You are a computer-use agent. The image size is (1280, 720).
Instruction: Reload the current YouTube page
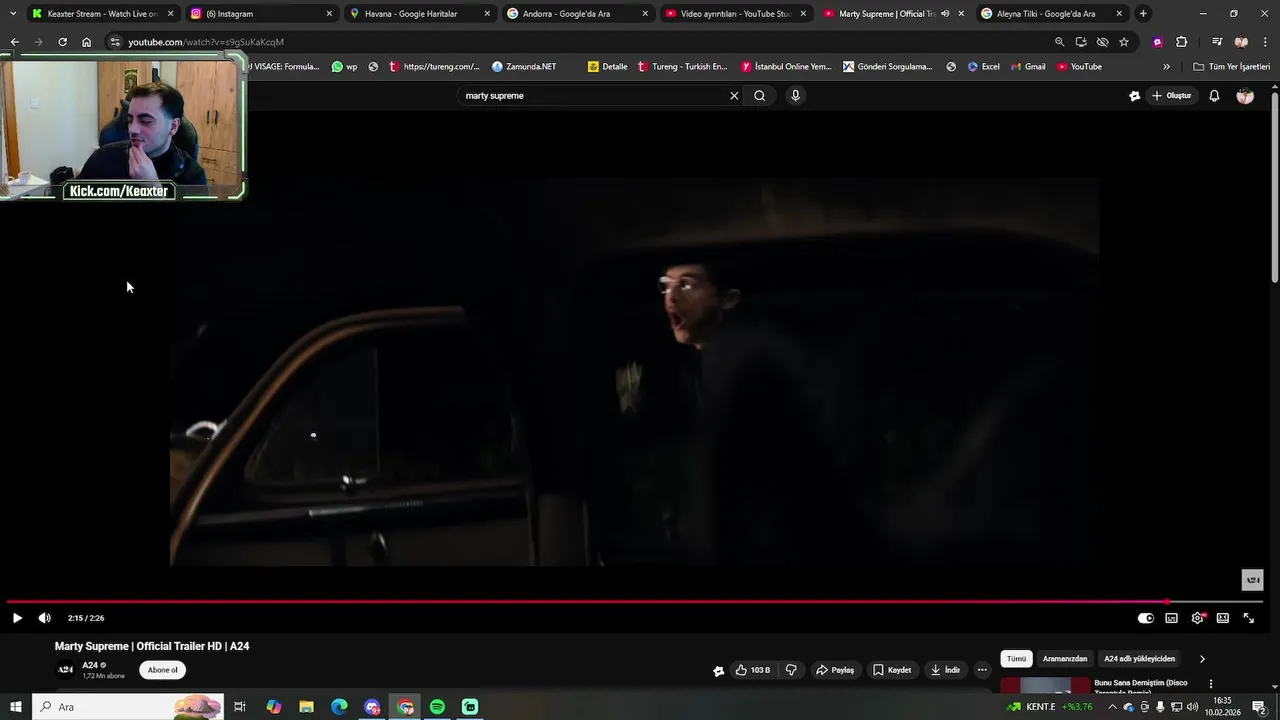click(62, 42)
